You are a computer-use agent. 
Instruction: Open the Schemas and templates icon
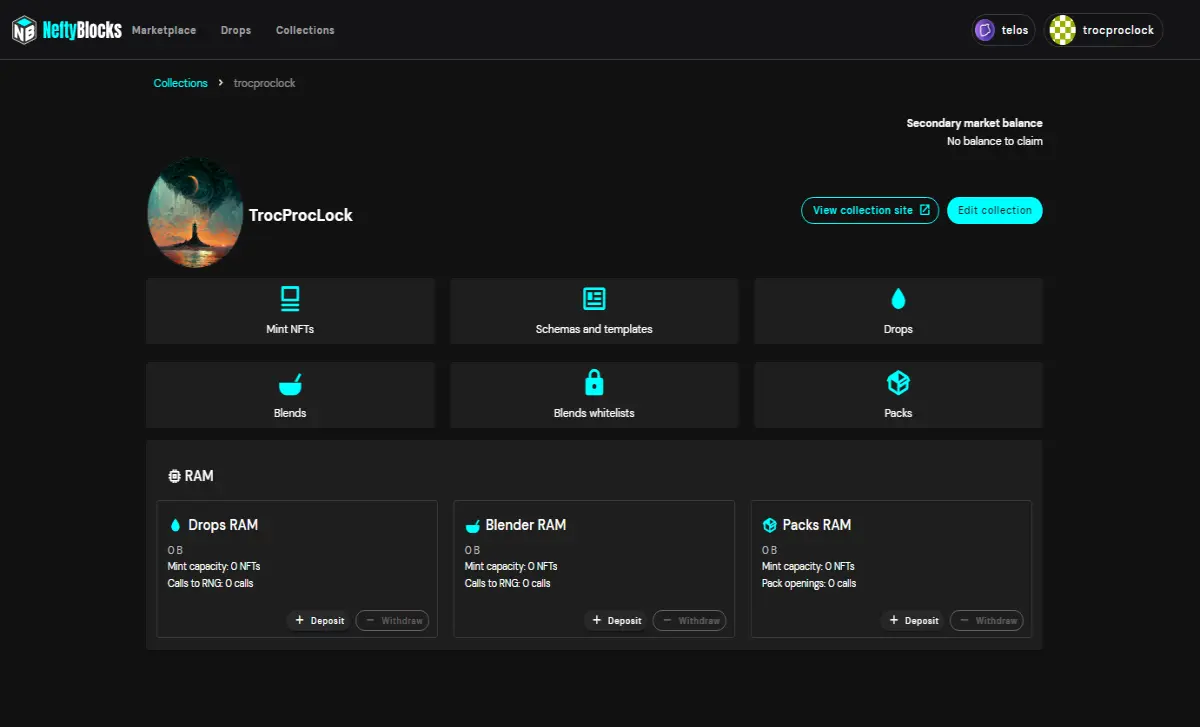(594, 298)
